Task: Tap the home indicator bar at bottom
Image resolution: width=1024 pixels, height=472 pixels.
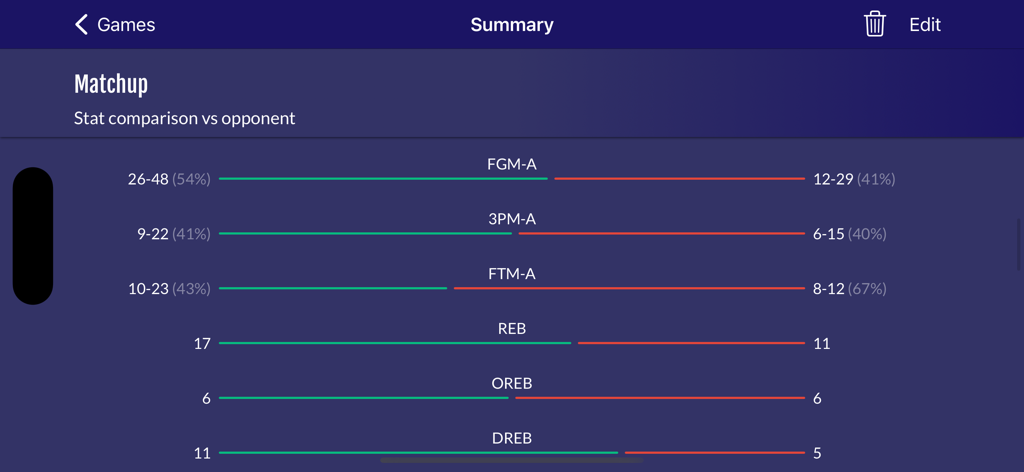Action: tap(512, 461)
